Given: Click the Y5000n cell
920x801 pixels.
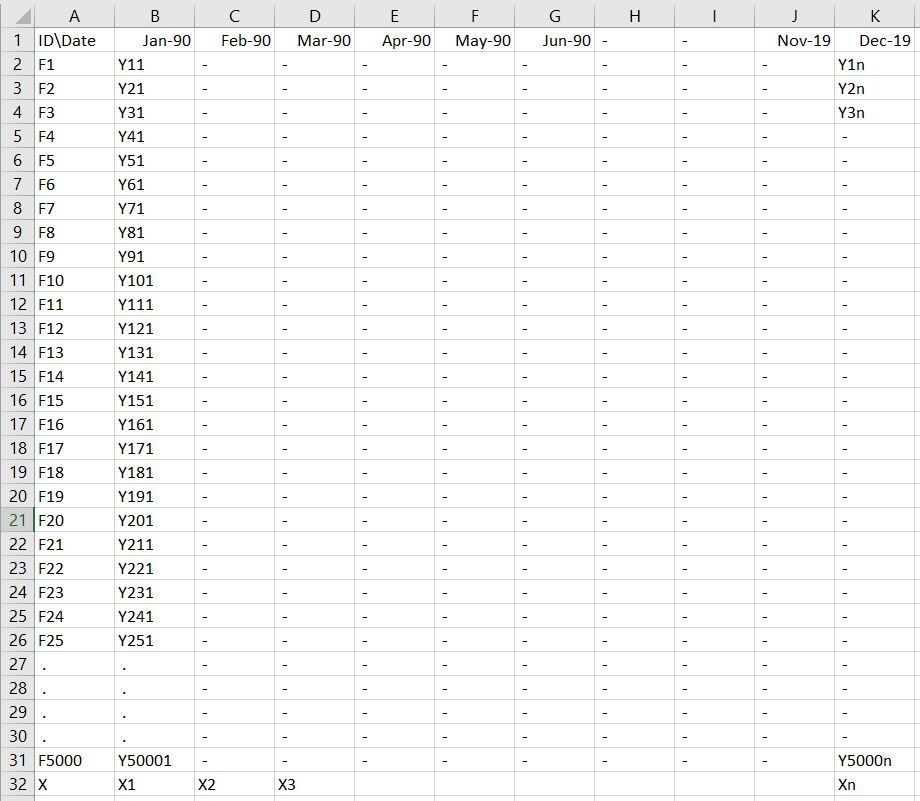Looking at the screenshot, I should [x=874, y=760].
